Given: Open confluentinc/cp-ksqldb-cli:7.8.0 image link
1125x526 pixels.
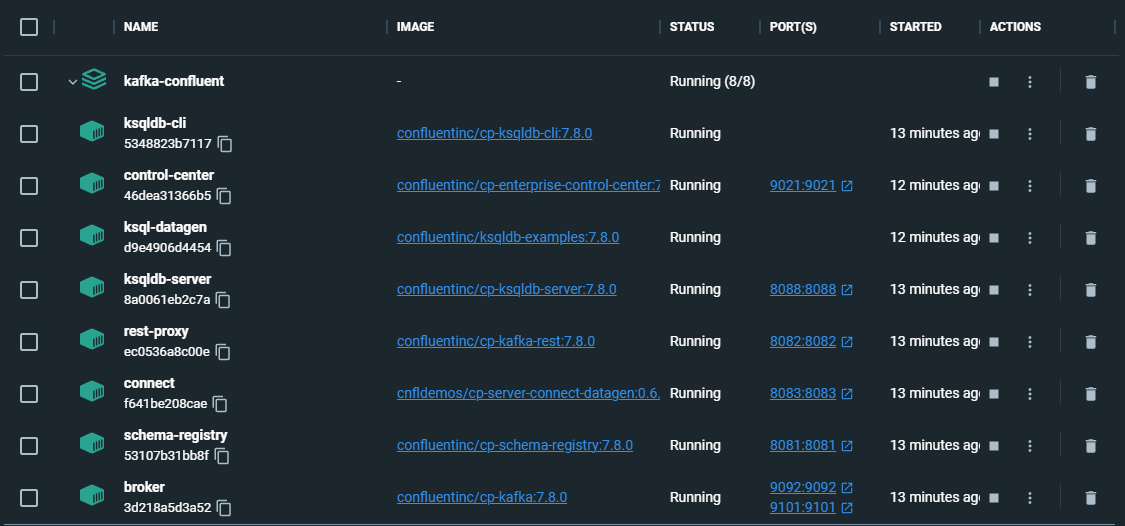Looking at the screenshot, I should click(494, 133).
